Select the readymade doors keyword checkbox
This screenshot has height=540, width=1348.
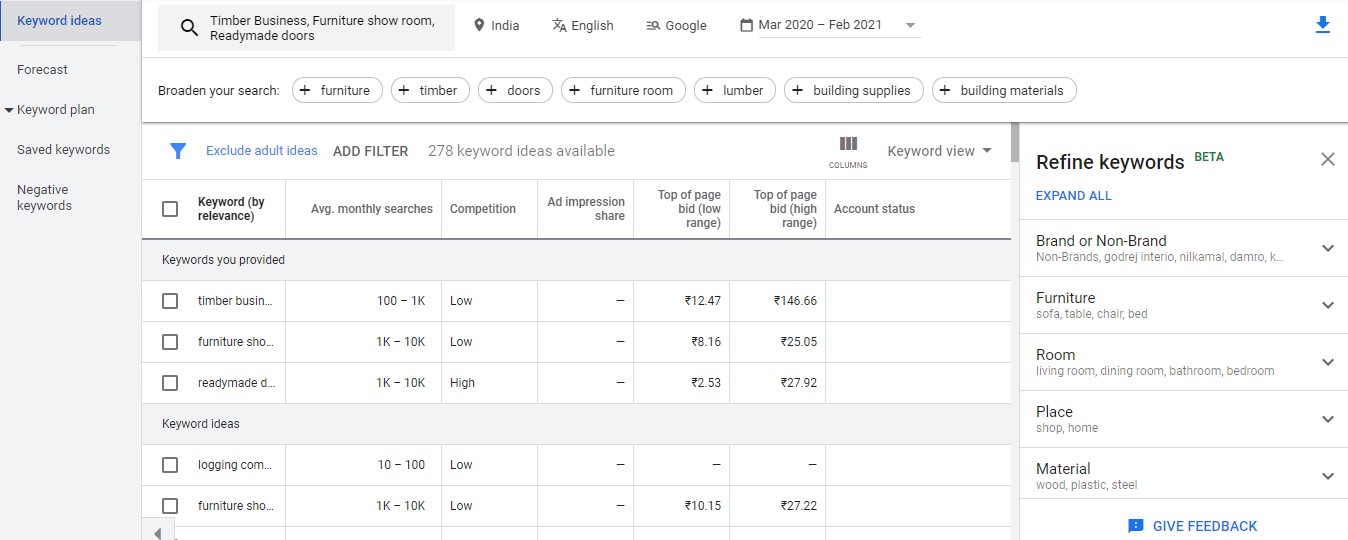click(x=170, y=382)
